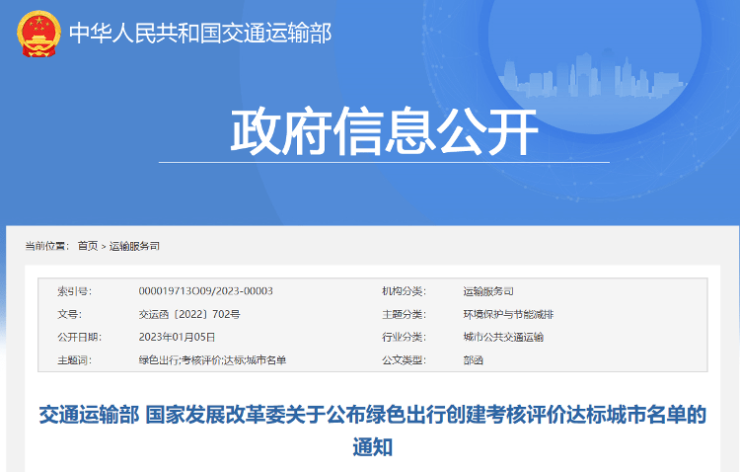
Task: Click the 索引号 label
Action: pos(75,291)
